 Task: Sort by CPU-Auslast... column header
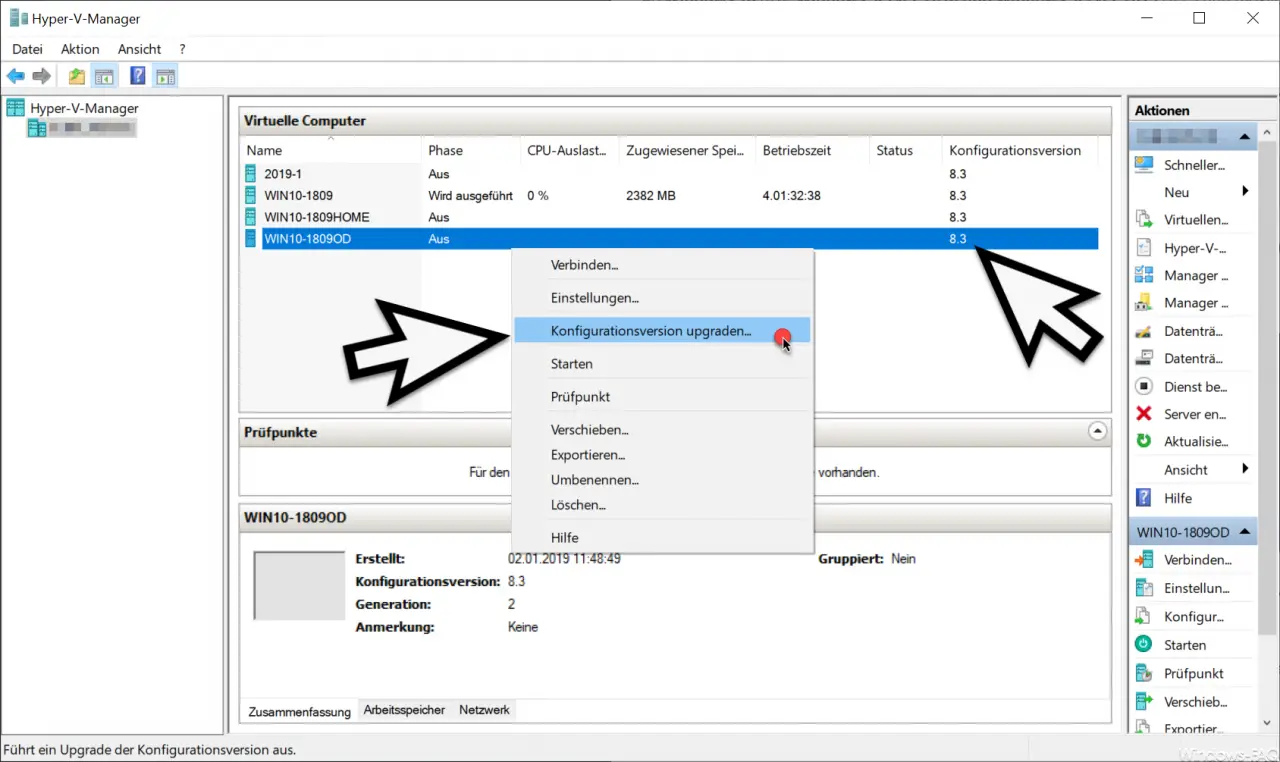point(570,150)
